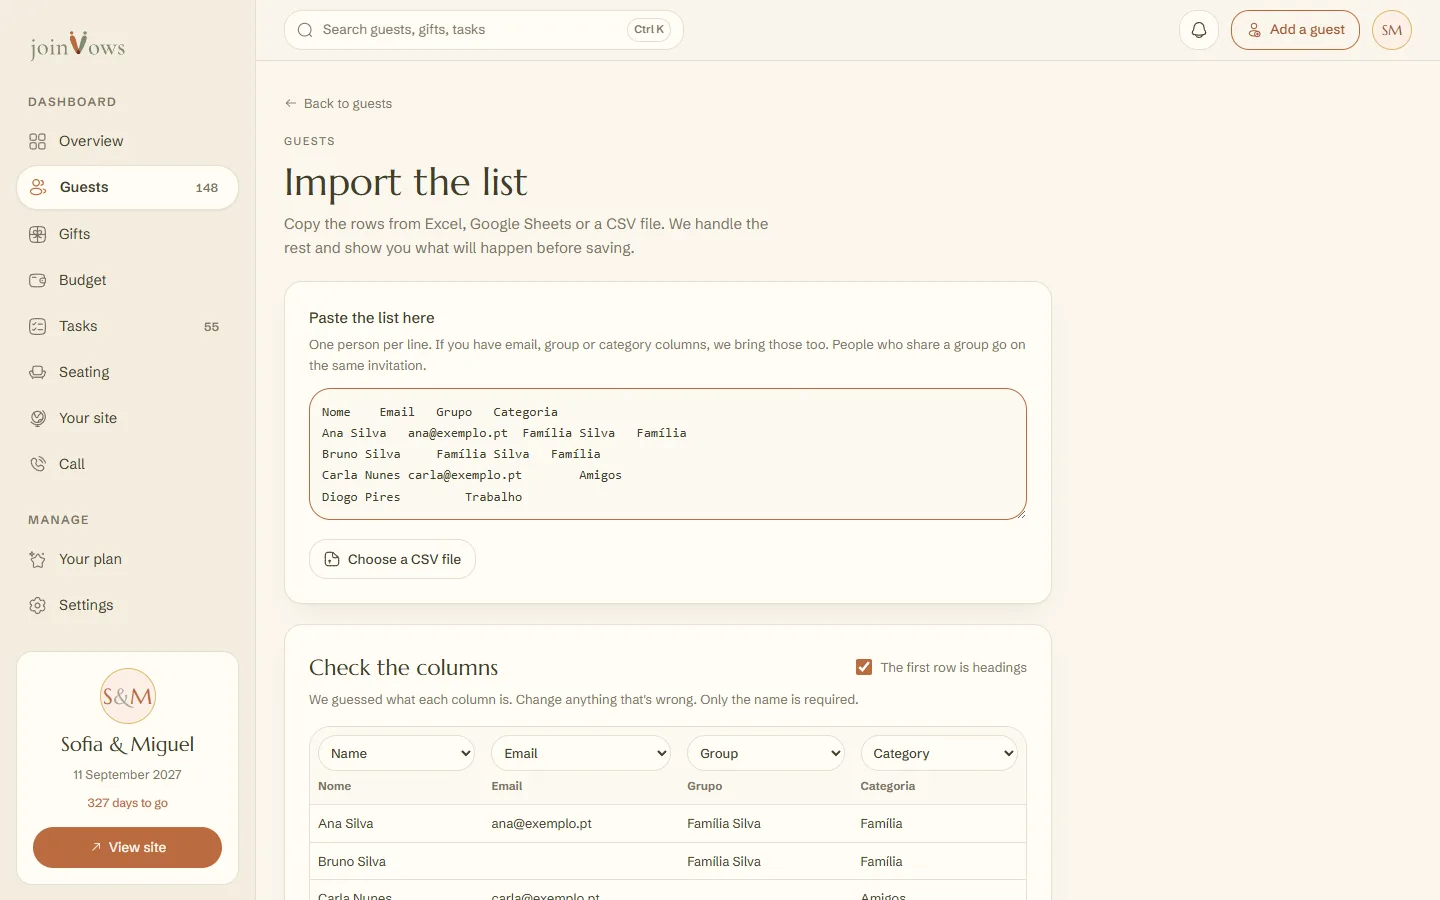
Task: Open the Tasks menu item
Action: click(127, 326)
